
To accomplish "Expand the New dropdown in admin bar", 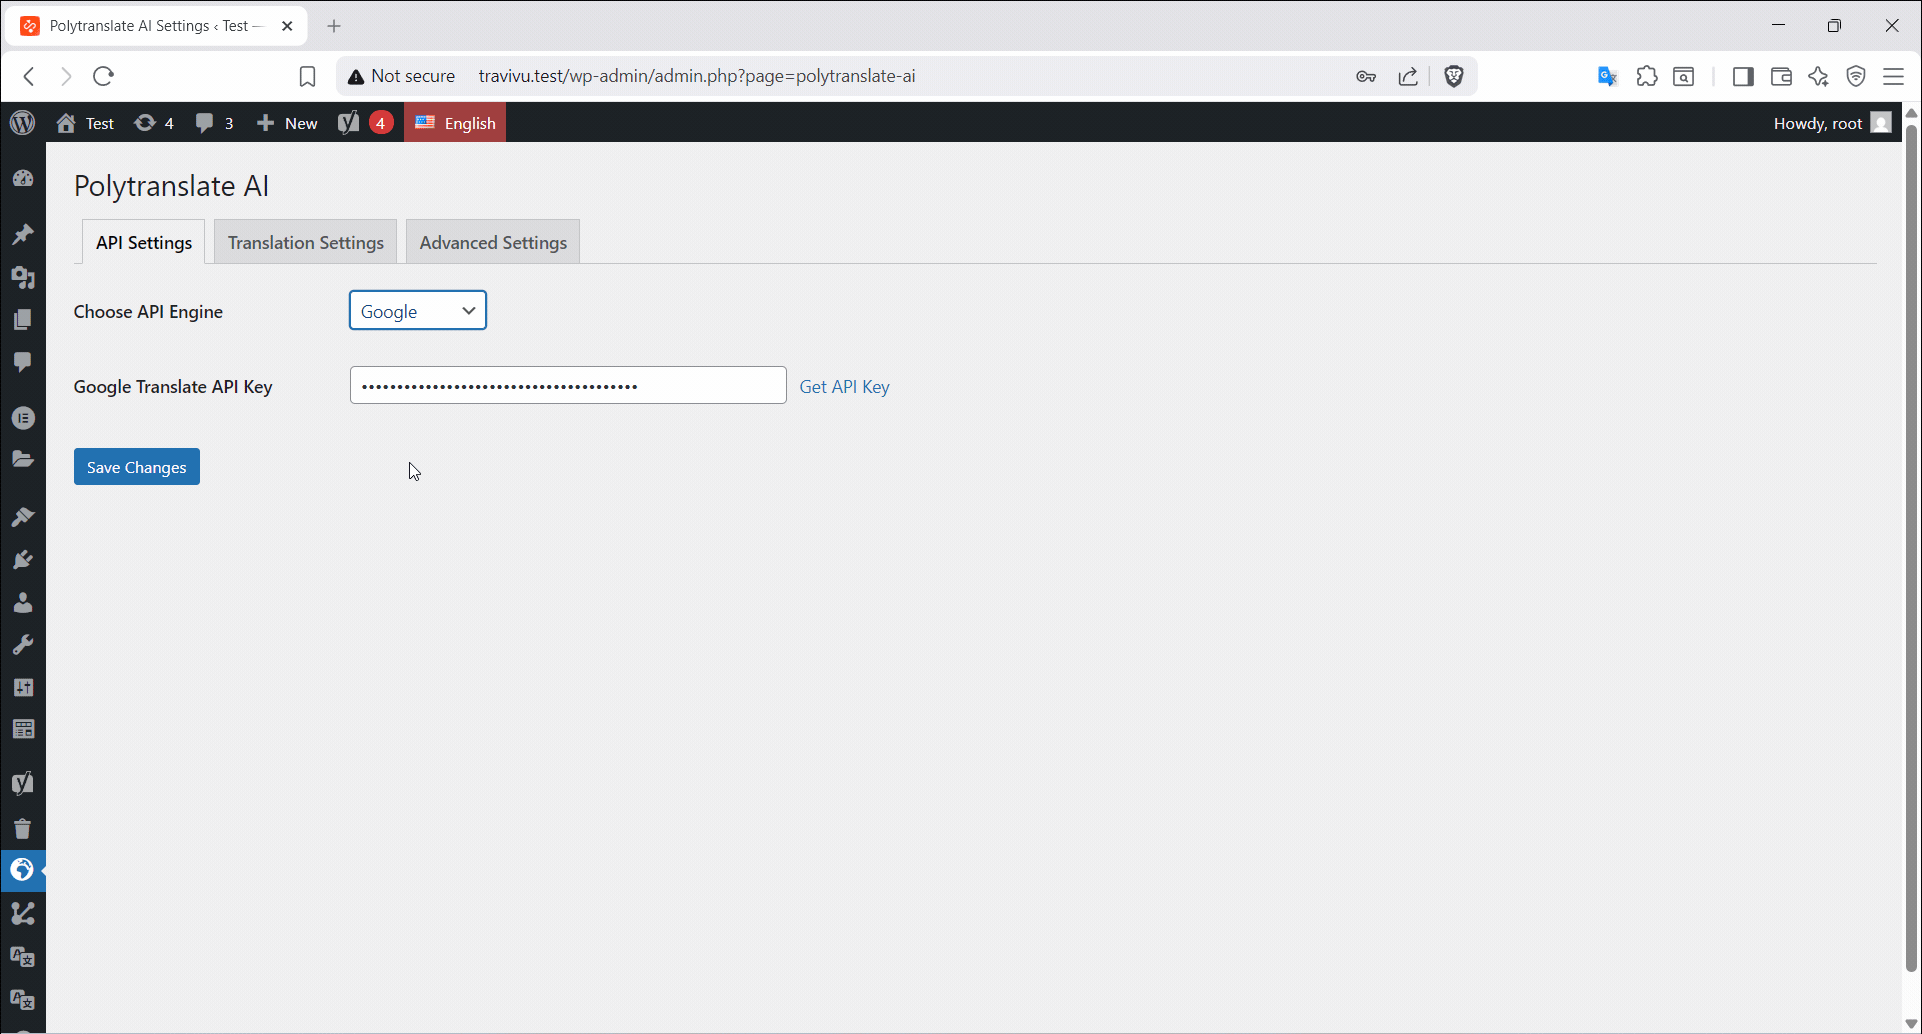I will tap(286, 122).
